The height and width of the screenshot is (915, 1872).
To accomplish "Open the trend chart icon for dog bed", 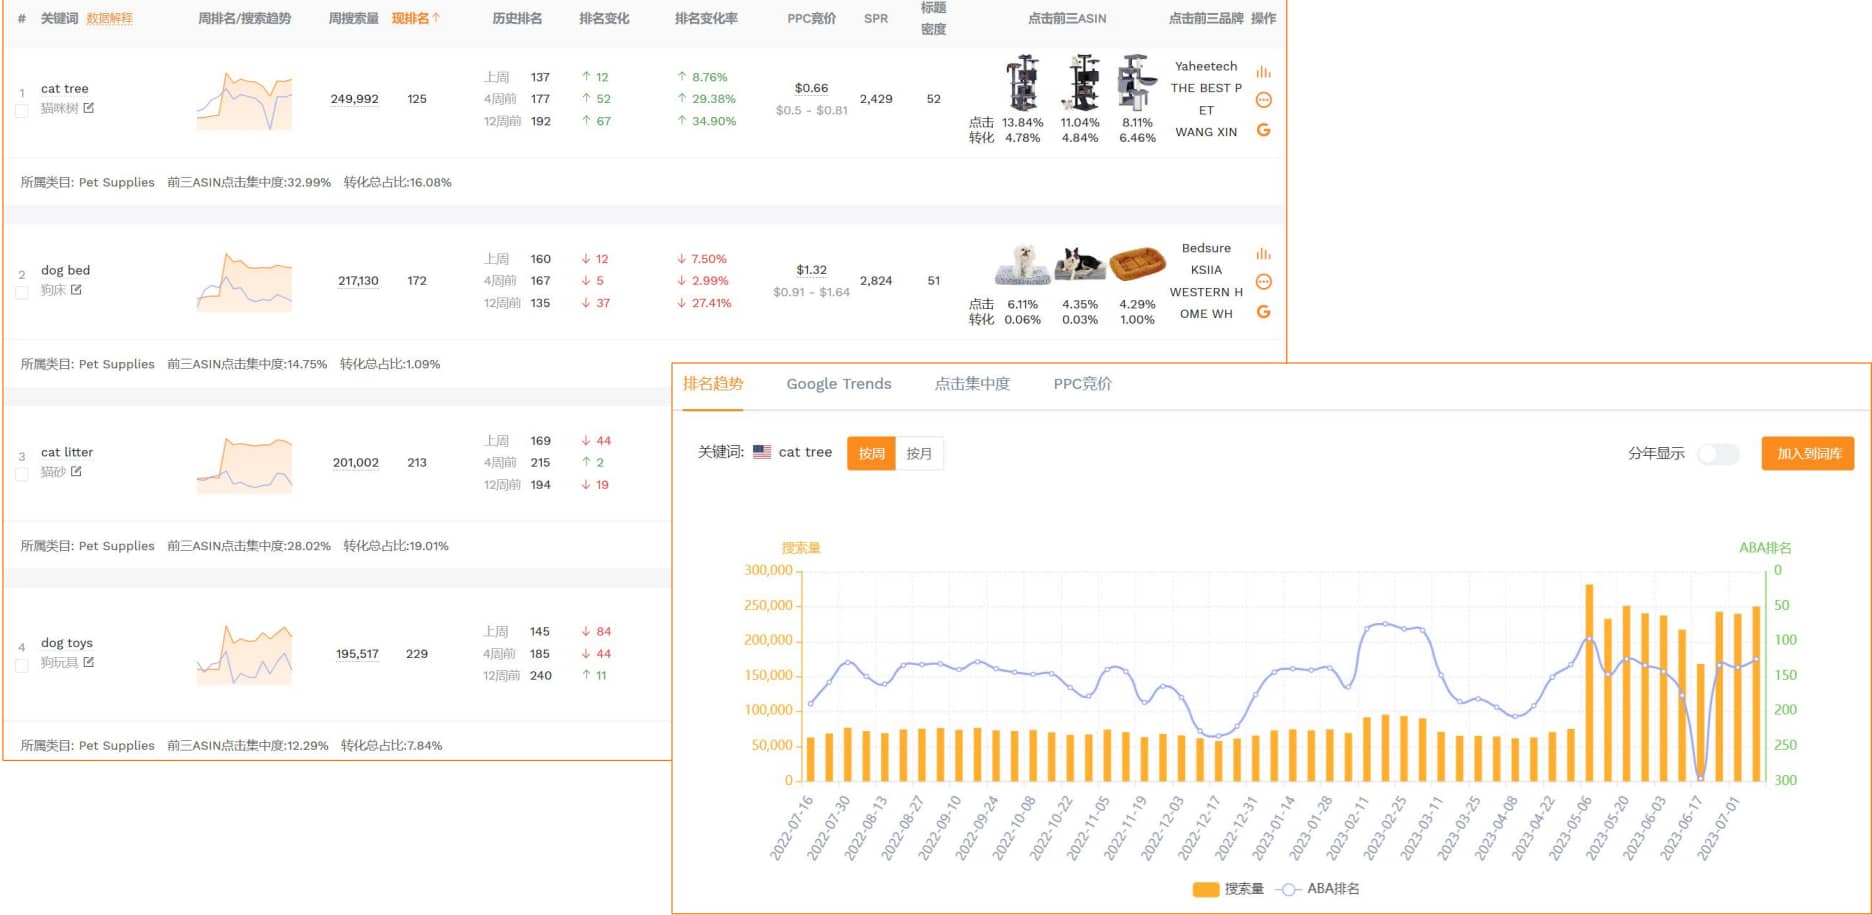I will (x=1263, y=254).
